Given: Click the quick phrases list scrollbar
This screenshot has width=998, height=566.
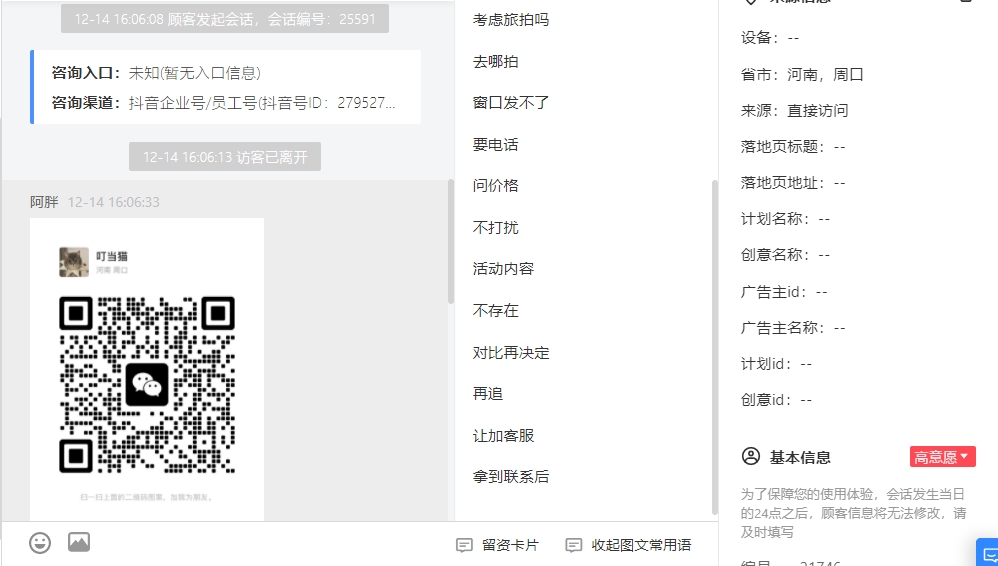Looking at the screenshot, I should click(x=714, y=347).
